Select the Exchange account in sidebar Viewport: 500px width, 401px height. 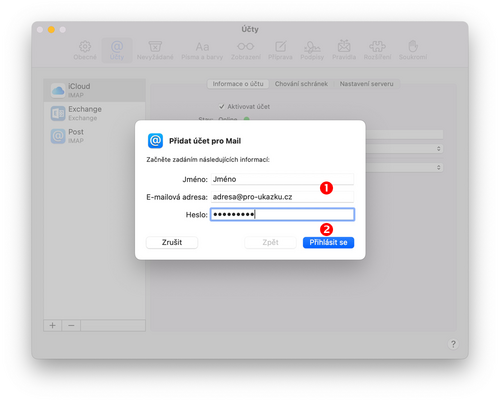click(x=95, y=113)
